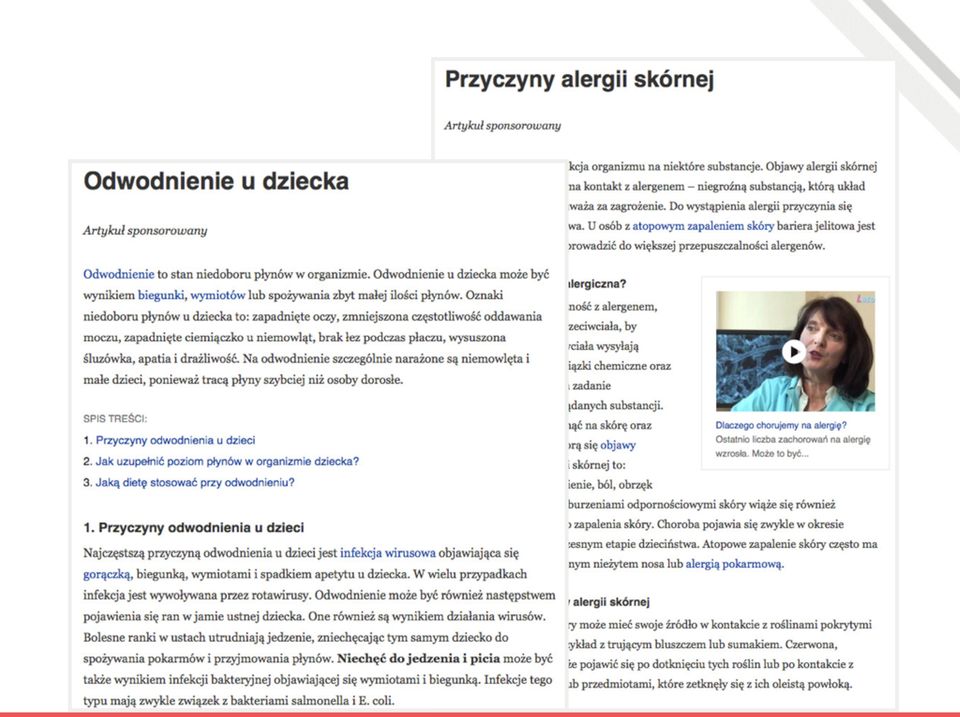960x717 pixels.
Task: Open 'Dlaczego chorujemy na alergię?' video caption link
Action: (781, 425)
